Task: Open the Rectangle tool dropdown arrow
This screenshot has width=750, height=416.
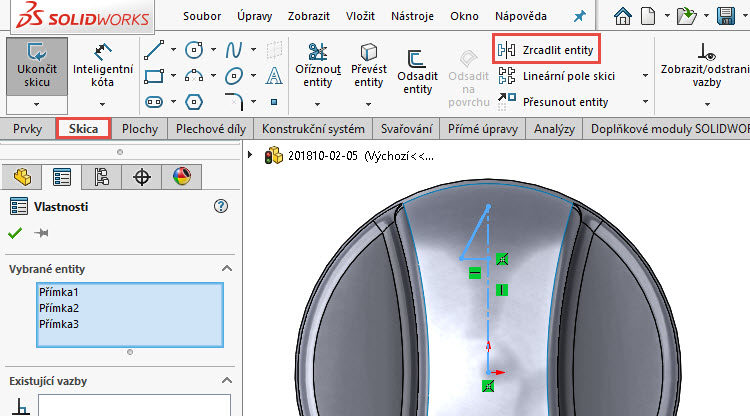Action: 173,76
